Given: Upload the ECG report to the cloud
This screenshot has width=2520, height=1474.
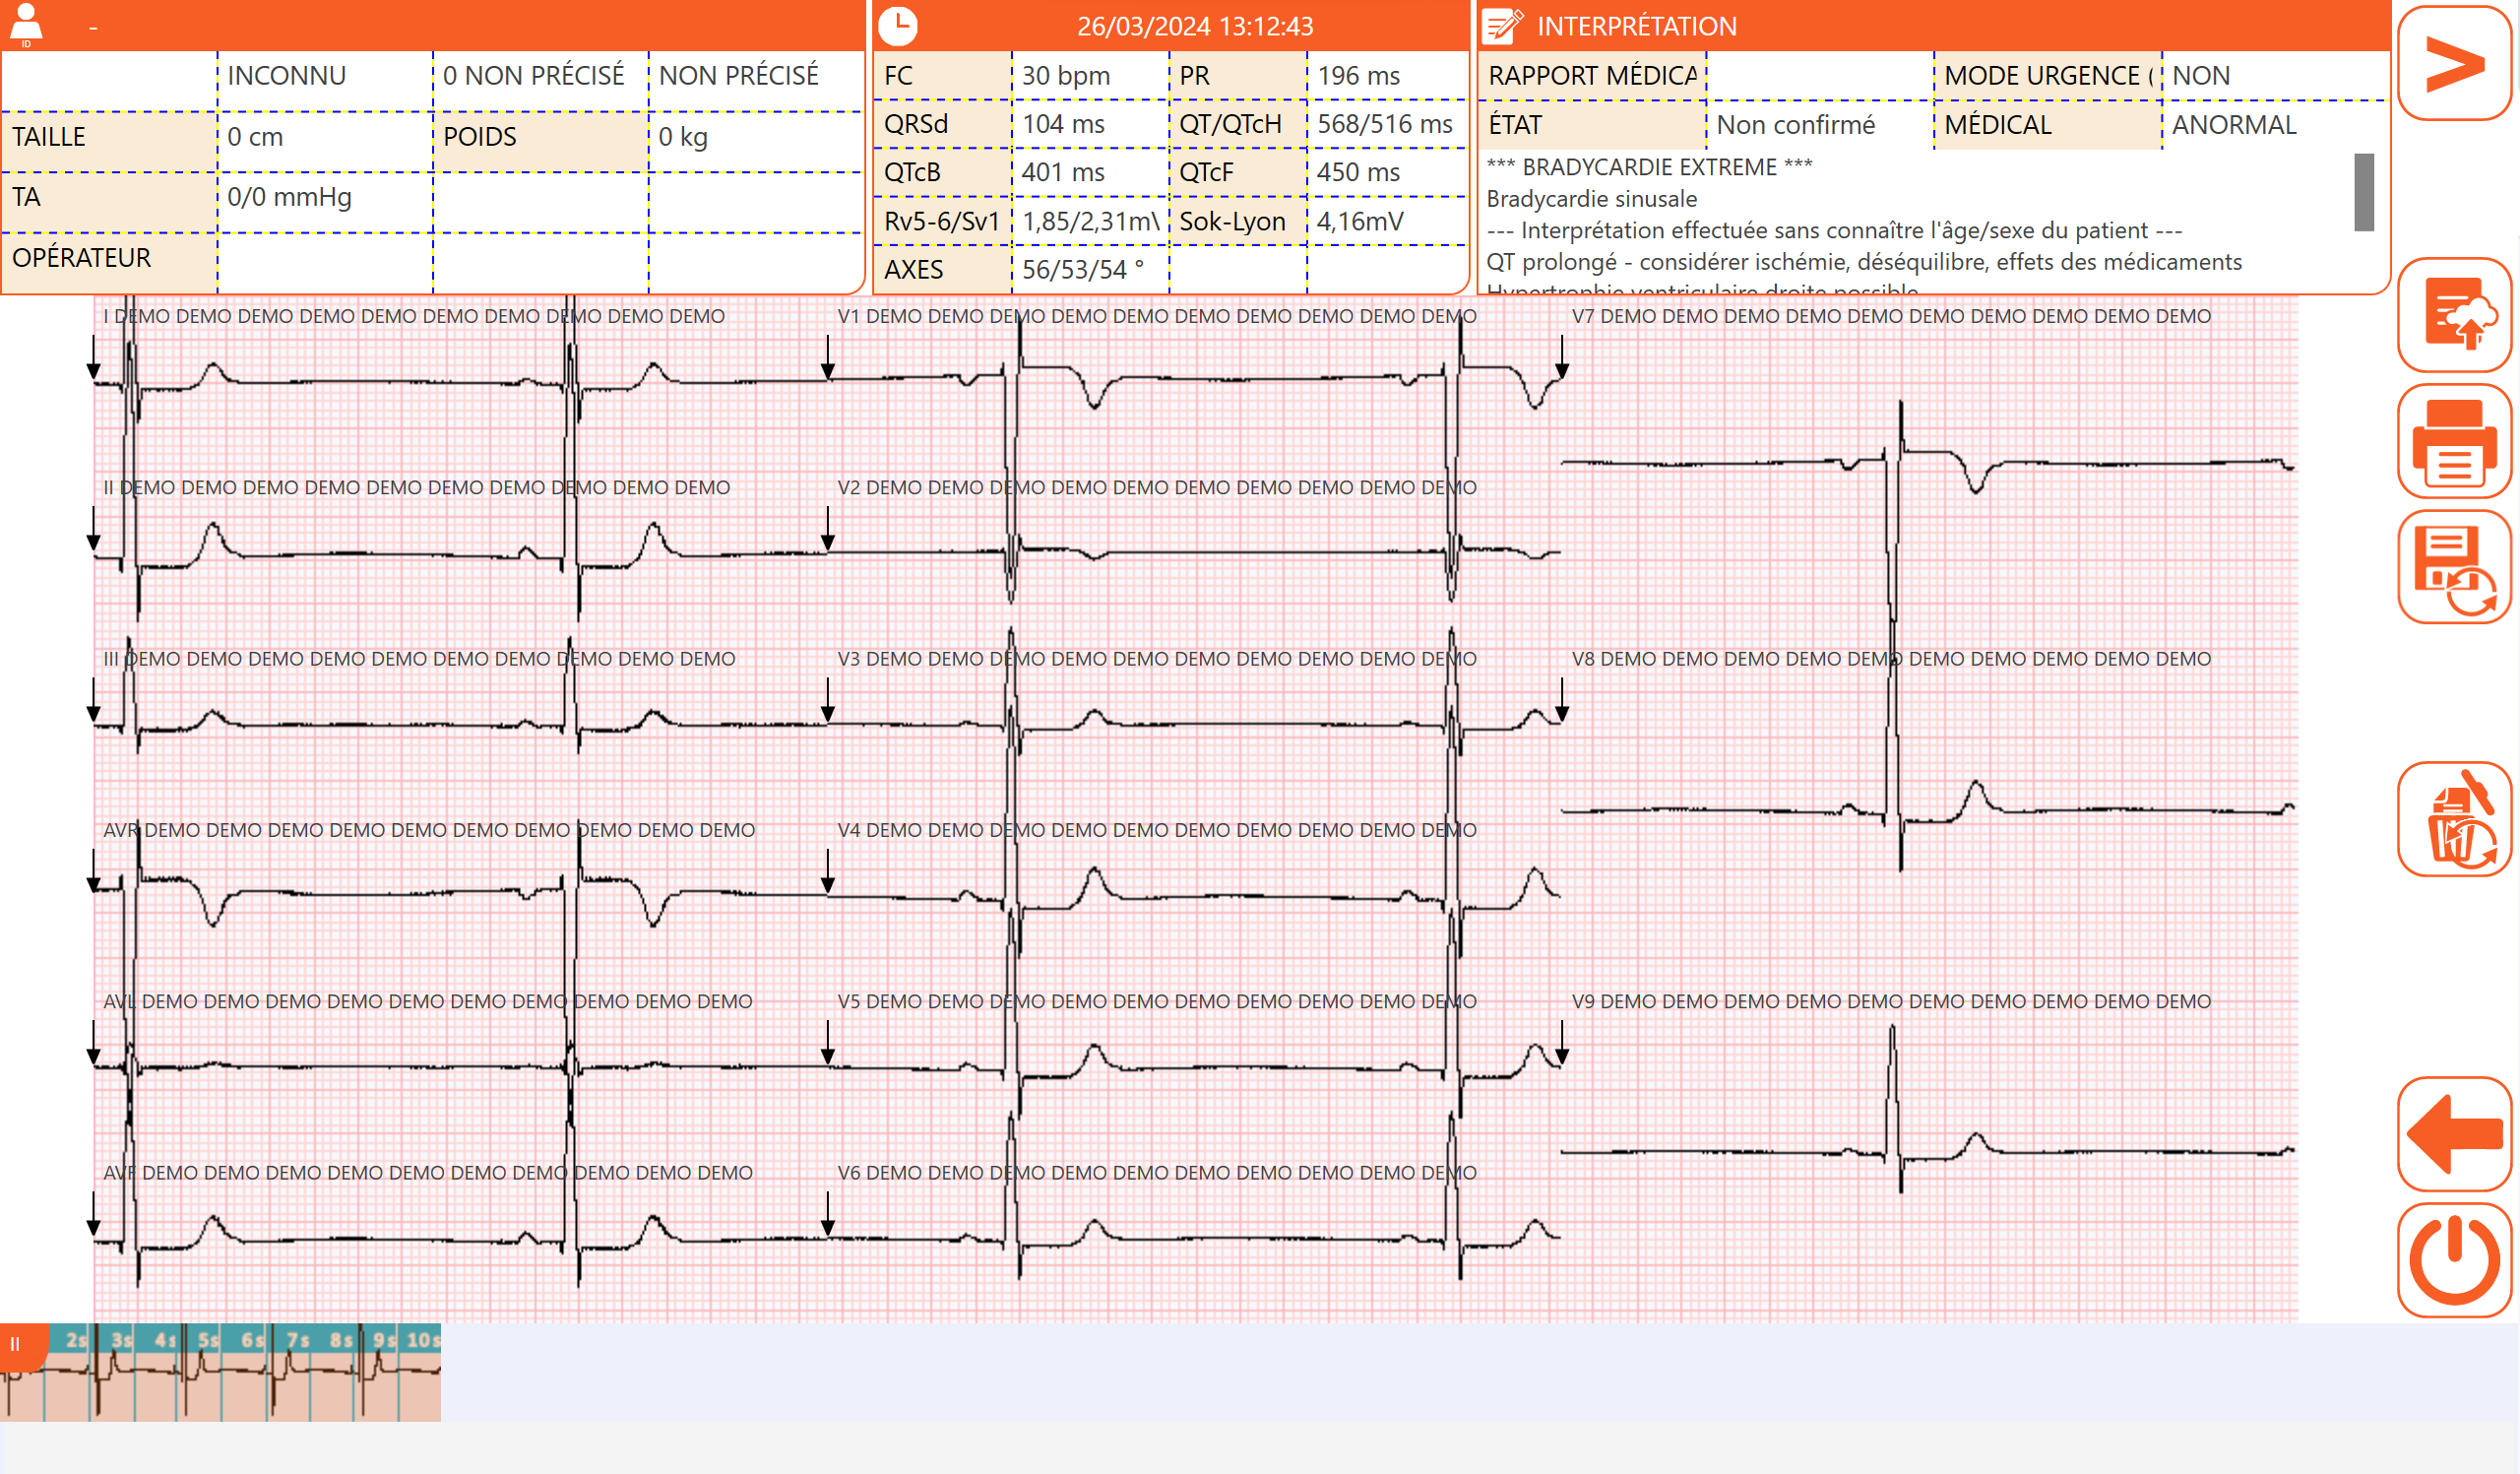Looking at the screenshot, I should point(2456,323).
